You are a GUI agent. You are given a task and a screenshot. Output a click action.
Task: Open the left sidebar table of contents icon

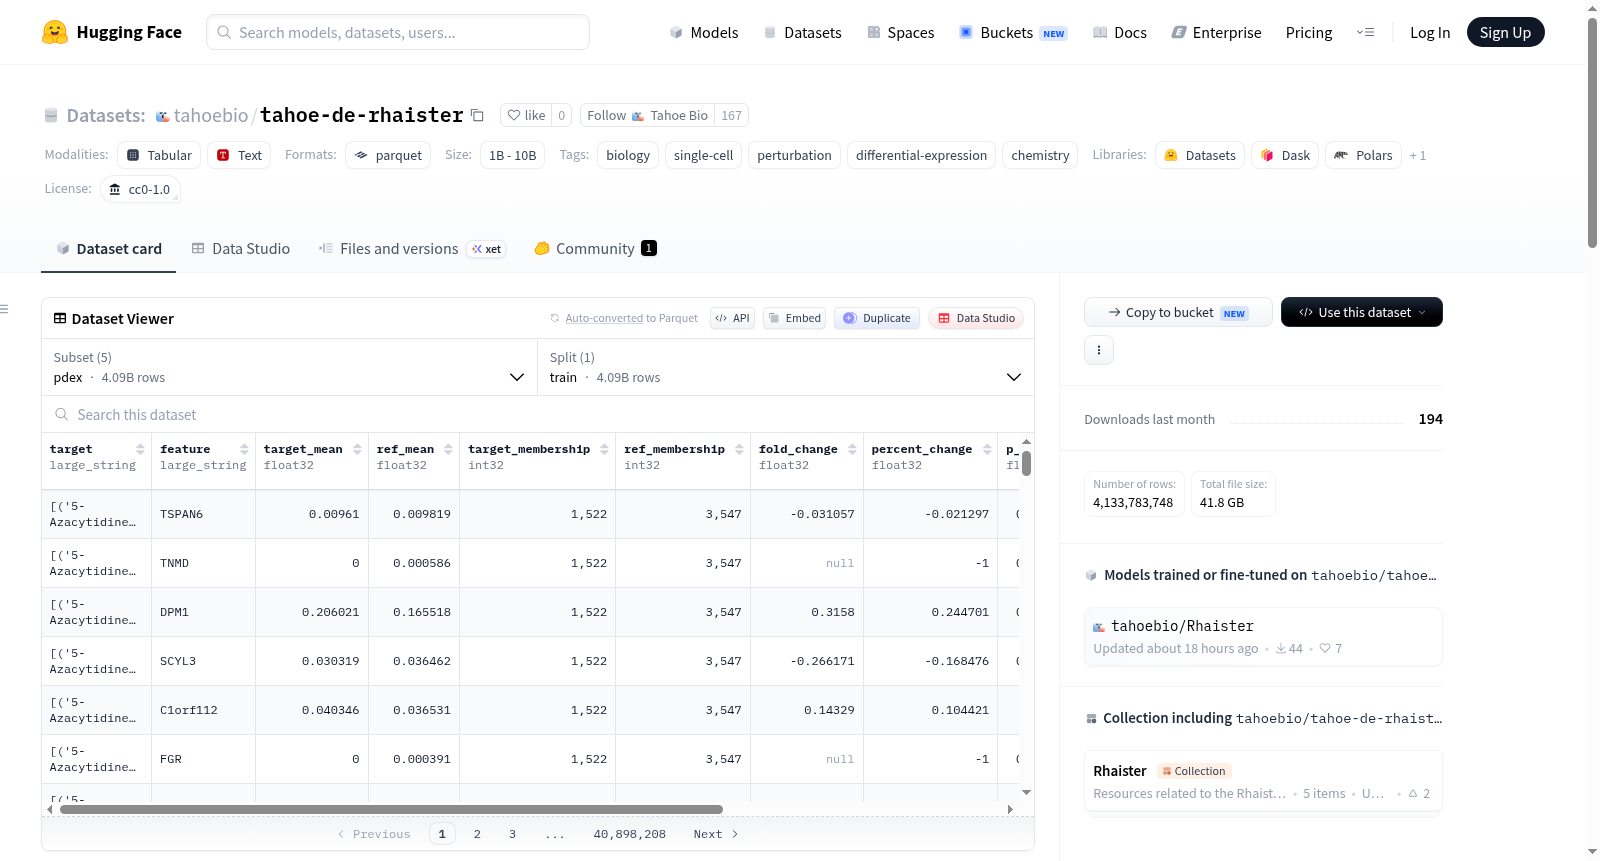coord(5,309)
